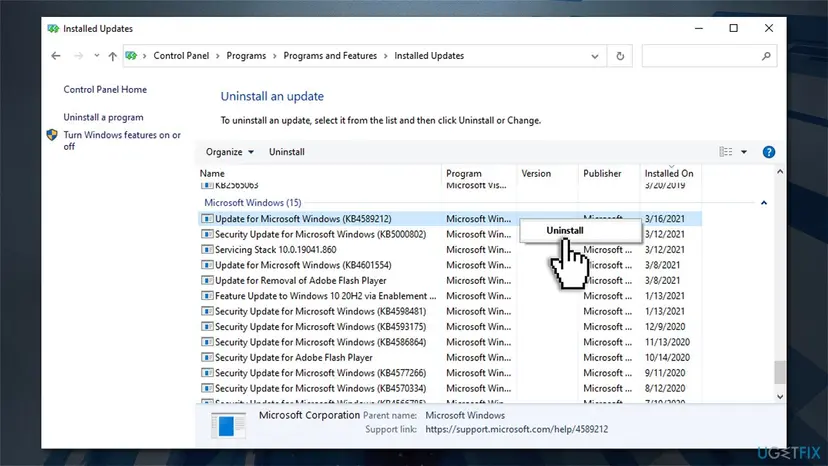Click icon beside Update for Removal of Adobe Flash
This screenshot has height=466, width=828.
tap(207, 281)
